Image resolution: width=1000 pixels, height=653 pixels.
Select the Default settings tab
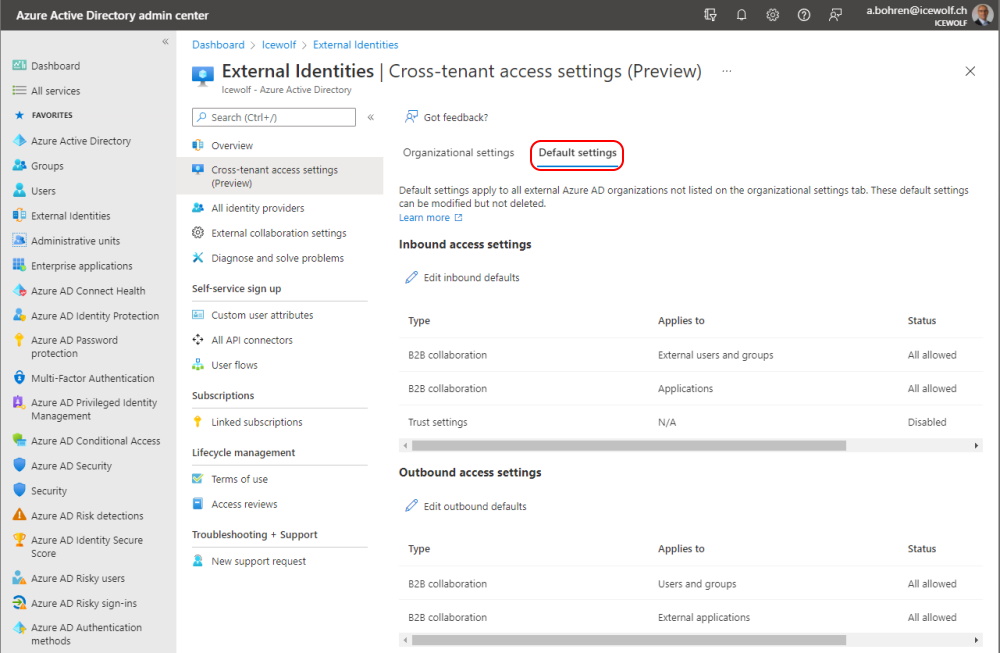[577, 152]
